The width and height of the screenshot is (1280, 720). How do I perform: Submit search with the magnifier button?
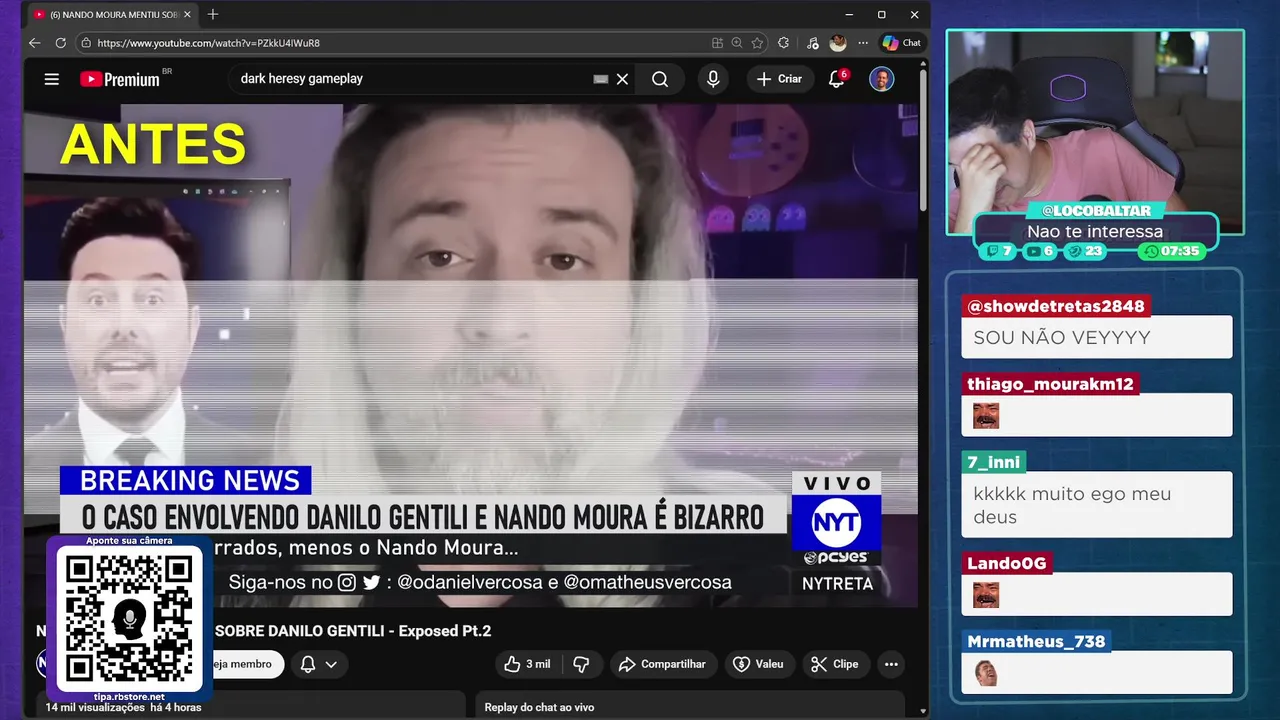point(660,79)
